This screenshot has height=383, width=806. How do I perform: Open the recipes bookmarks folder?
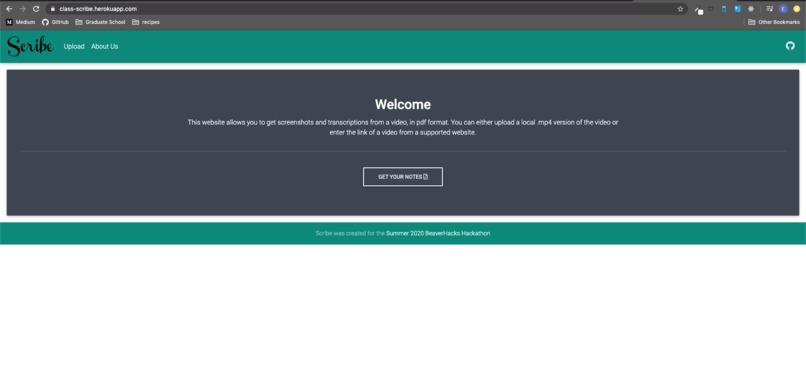click(146, 22)
